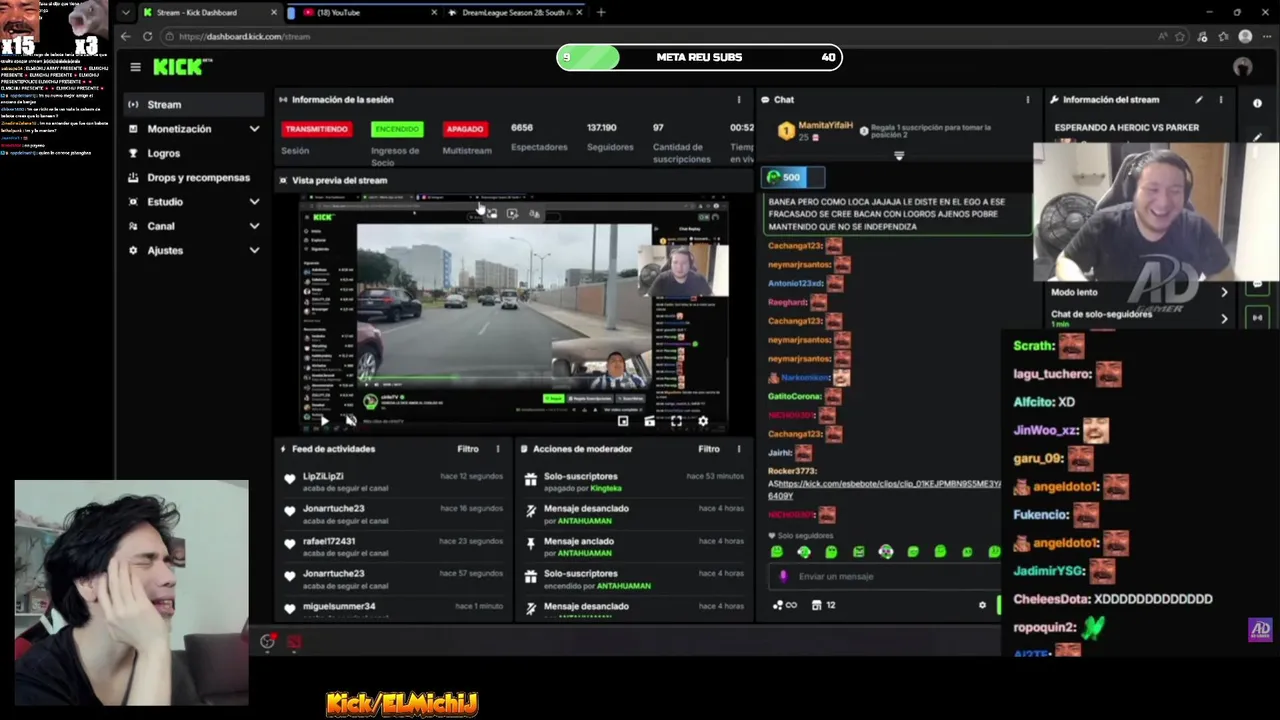Screen dimensions: 1280x720
Task: Open a new browser tab
Action: (601, 12)
